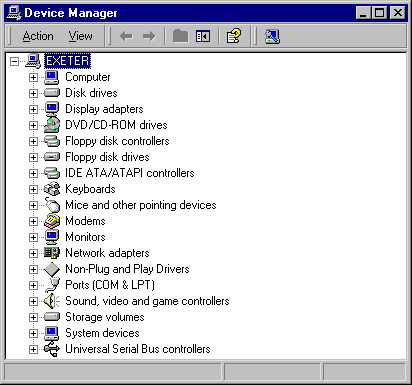The image size is (412, 385).
Task: Expand the Network adapters category
Action: pos(33,253)
